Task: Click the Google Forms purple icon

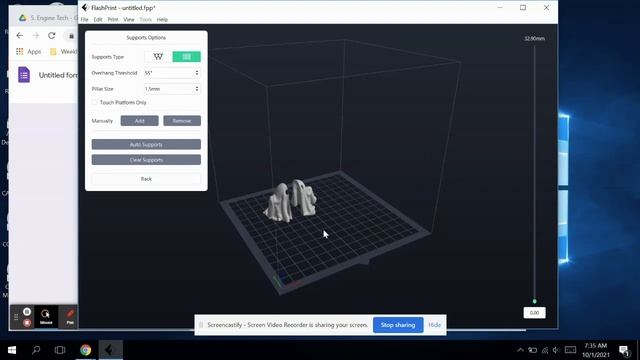Action: [x=24, y=75]
